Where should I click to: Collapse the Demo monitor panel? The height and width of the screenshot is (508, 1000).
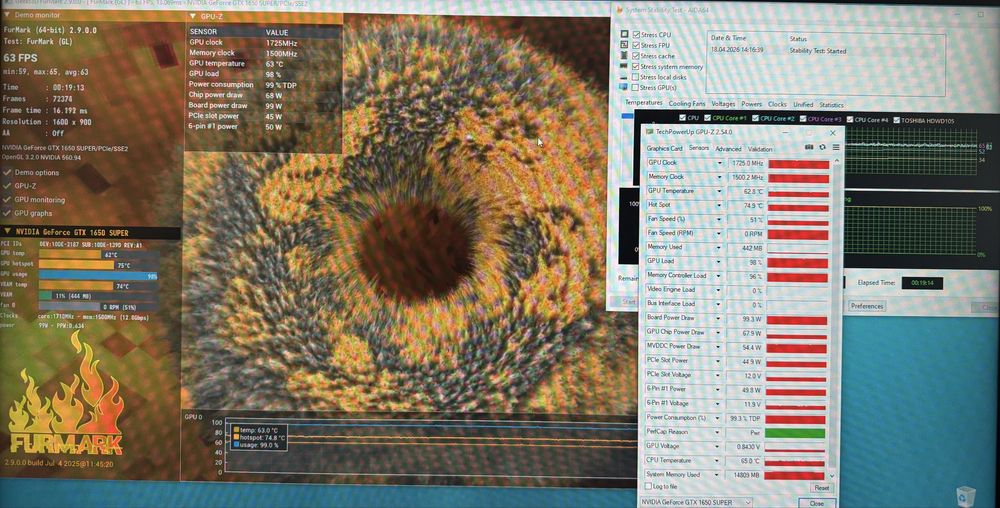(7, 15)
